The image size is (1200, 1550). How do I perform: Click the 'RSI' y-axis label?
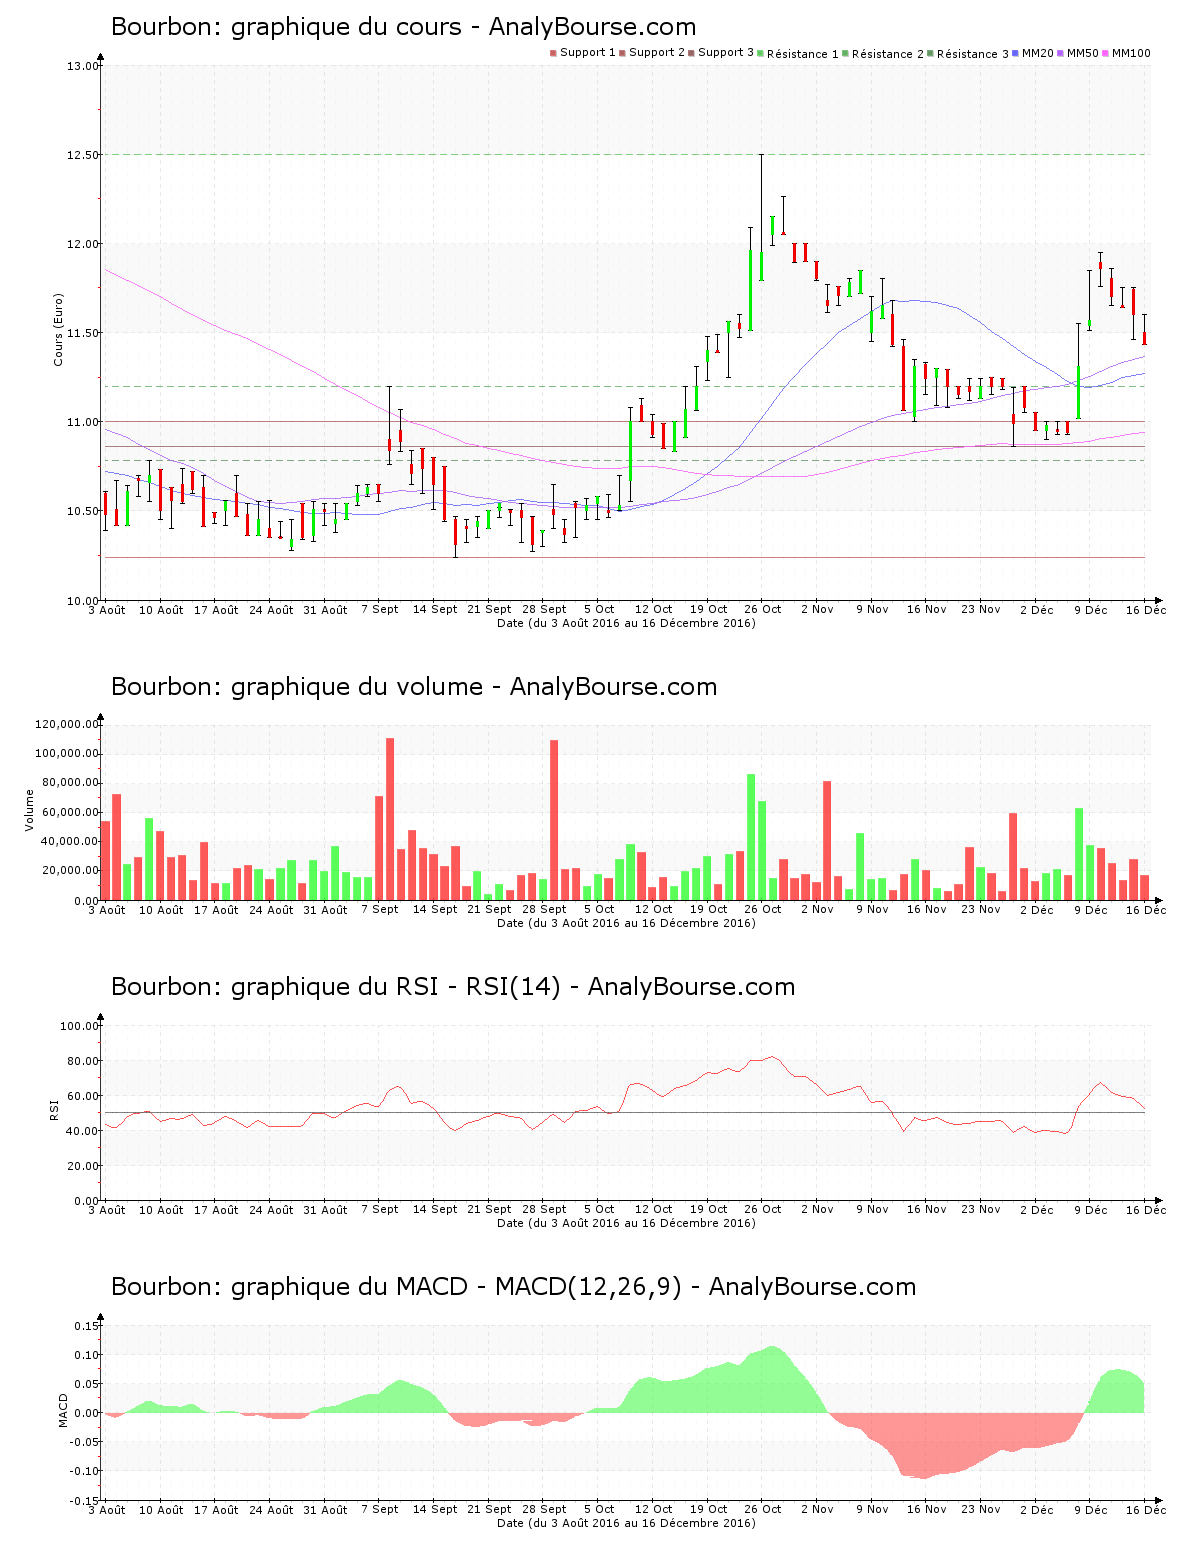tap(54, 1109)
